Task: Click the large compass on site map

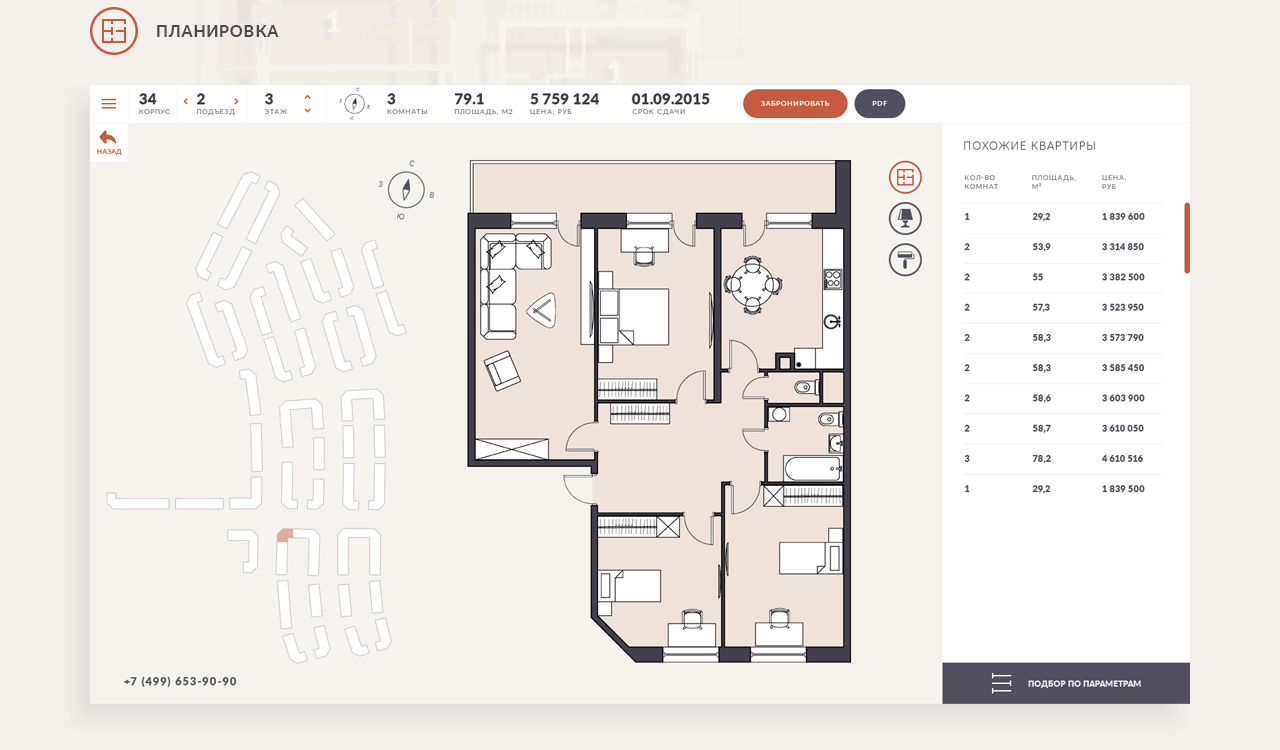Action: pyautogui.click(x=406, y=189)
